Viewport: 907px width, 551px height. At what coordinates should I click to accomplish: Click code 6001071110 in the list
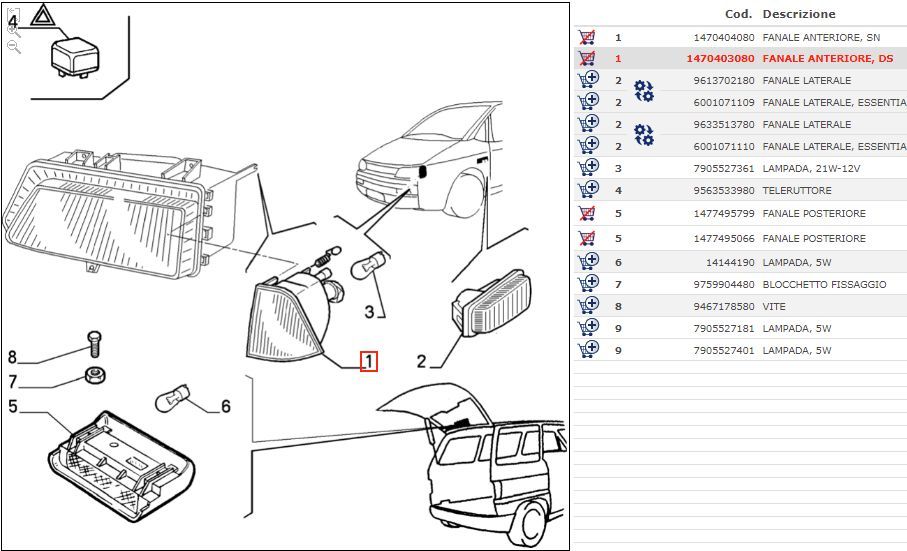[x=724, y=146]
